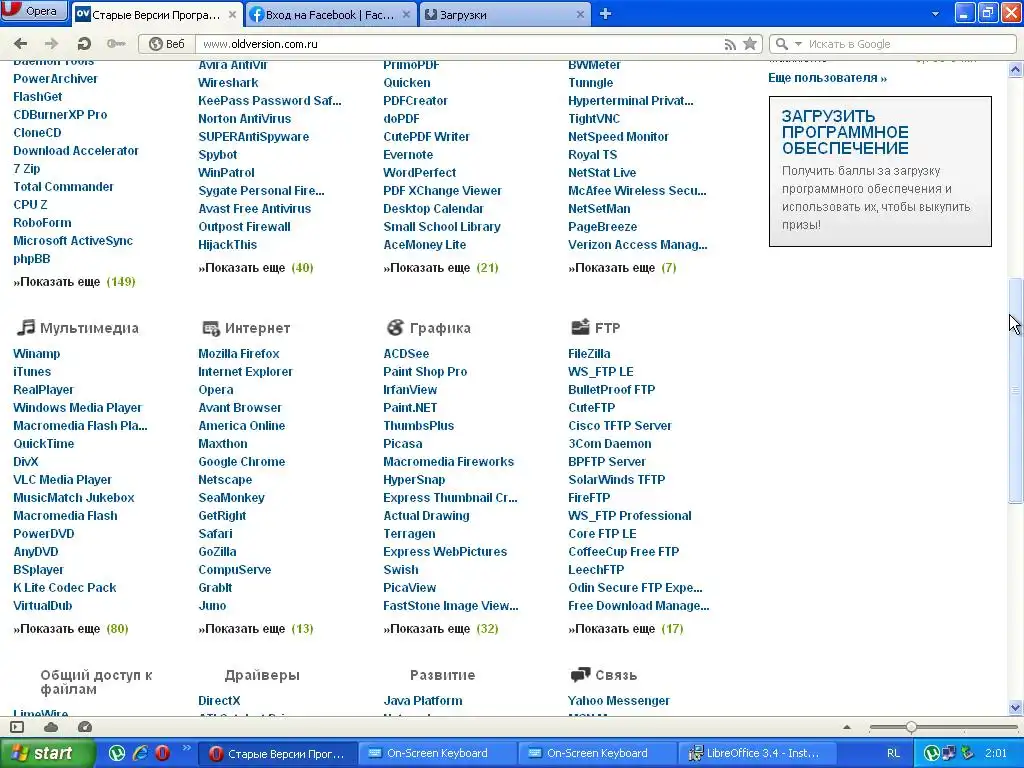Screen dimensions: 1024x768
Task: Open LibreOffice 3.4 installer taskbar item
Action: click(x=756, y=753)
